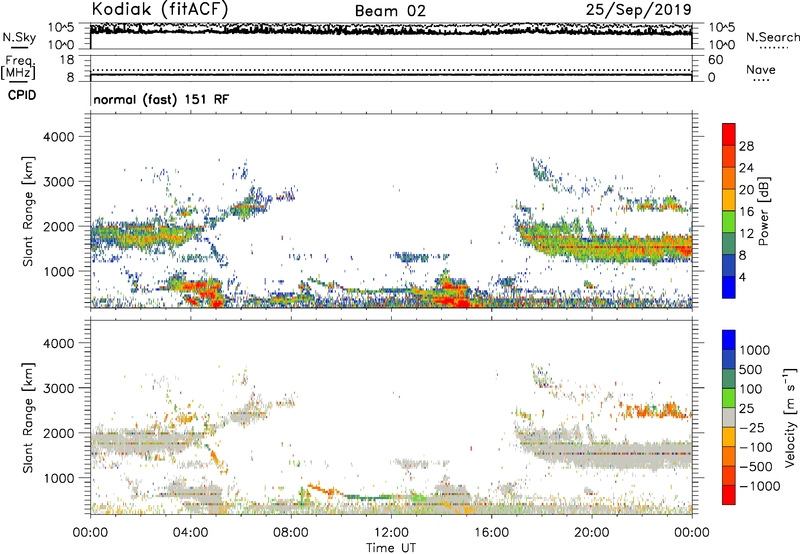Viewport: 800px width, 554px height.
Task: Click the "Nave" legend label
Action: click(x=761, y=69)
